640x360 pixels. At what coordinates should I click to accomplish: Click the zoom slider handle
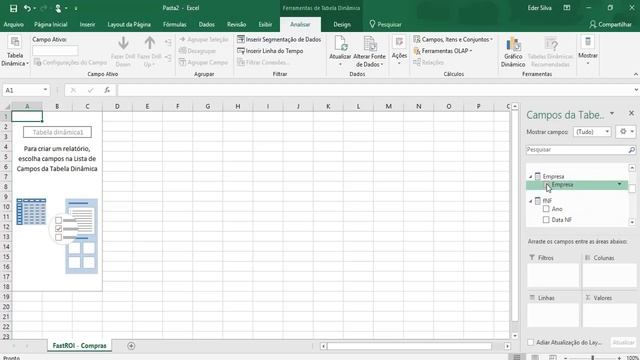(x=593, y=358)
